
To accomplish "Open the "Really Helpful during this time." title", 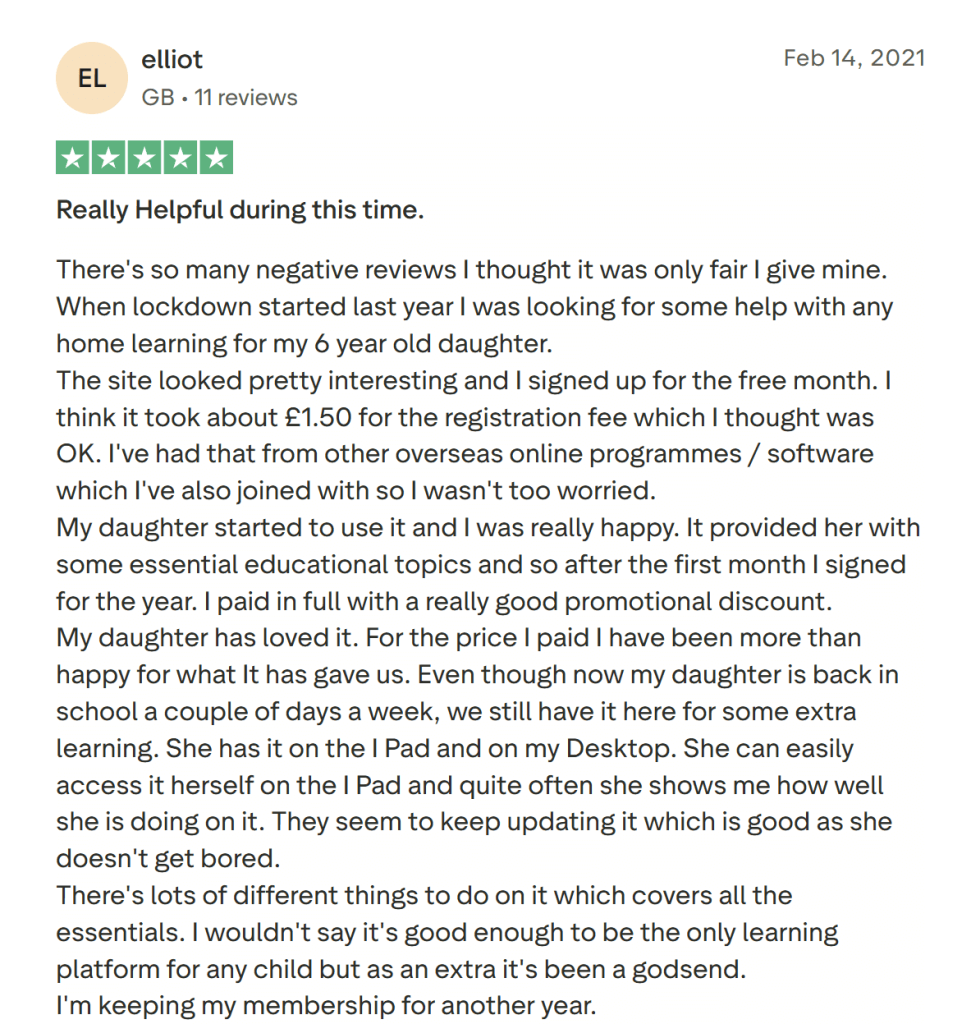I will (240, 210).
